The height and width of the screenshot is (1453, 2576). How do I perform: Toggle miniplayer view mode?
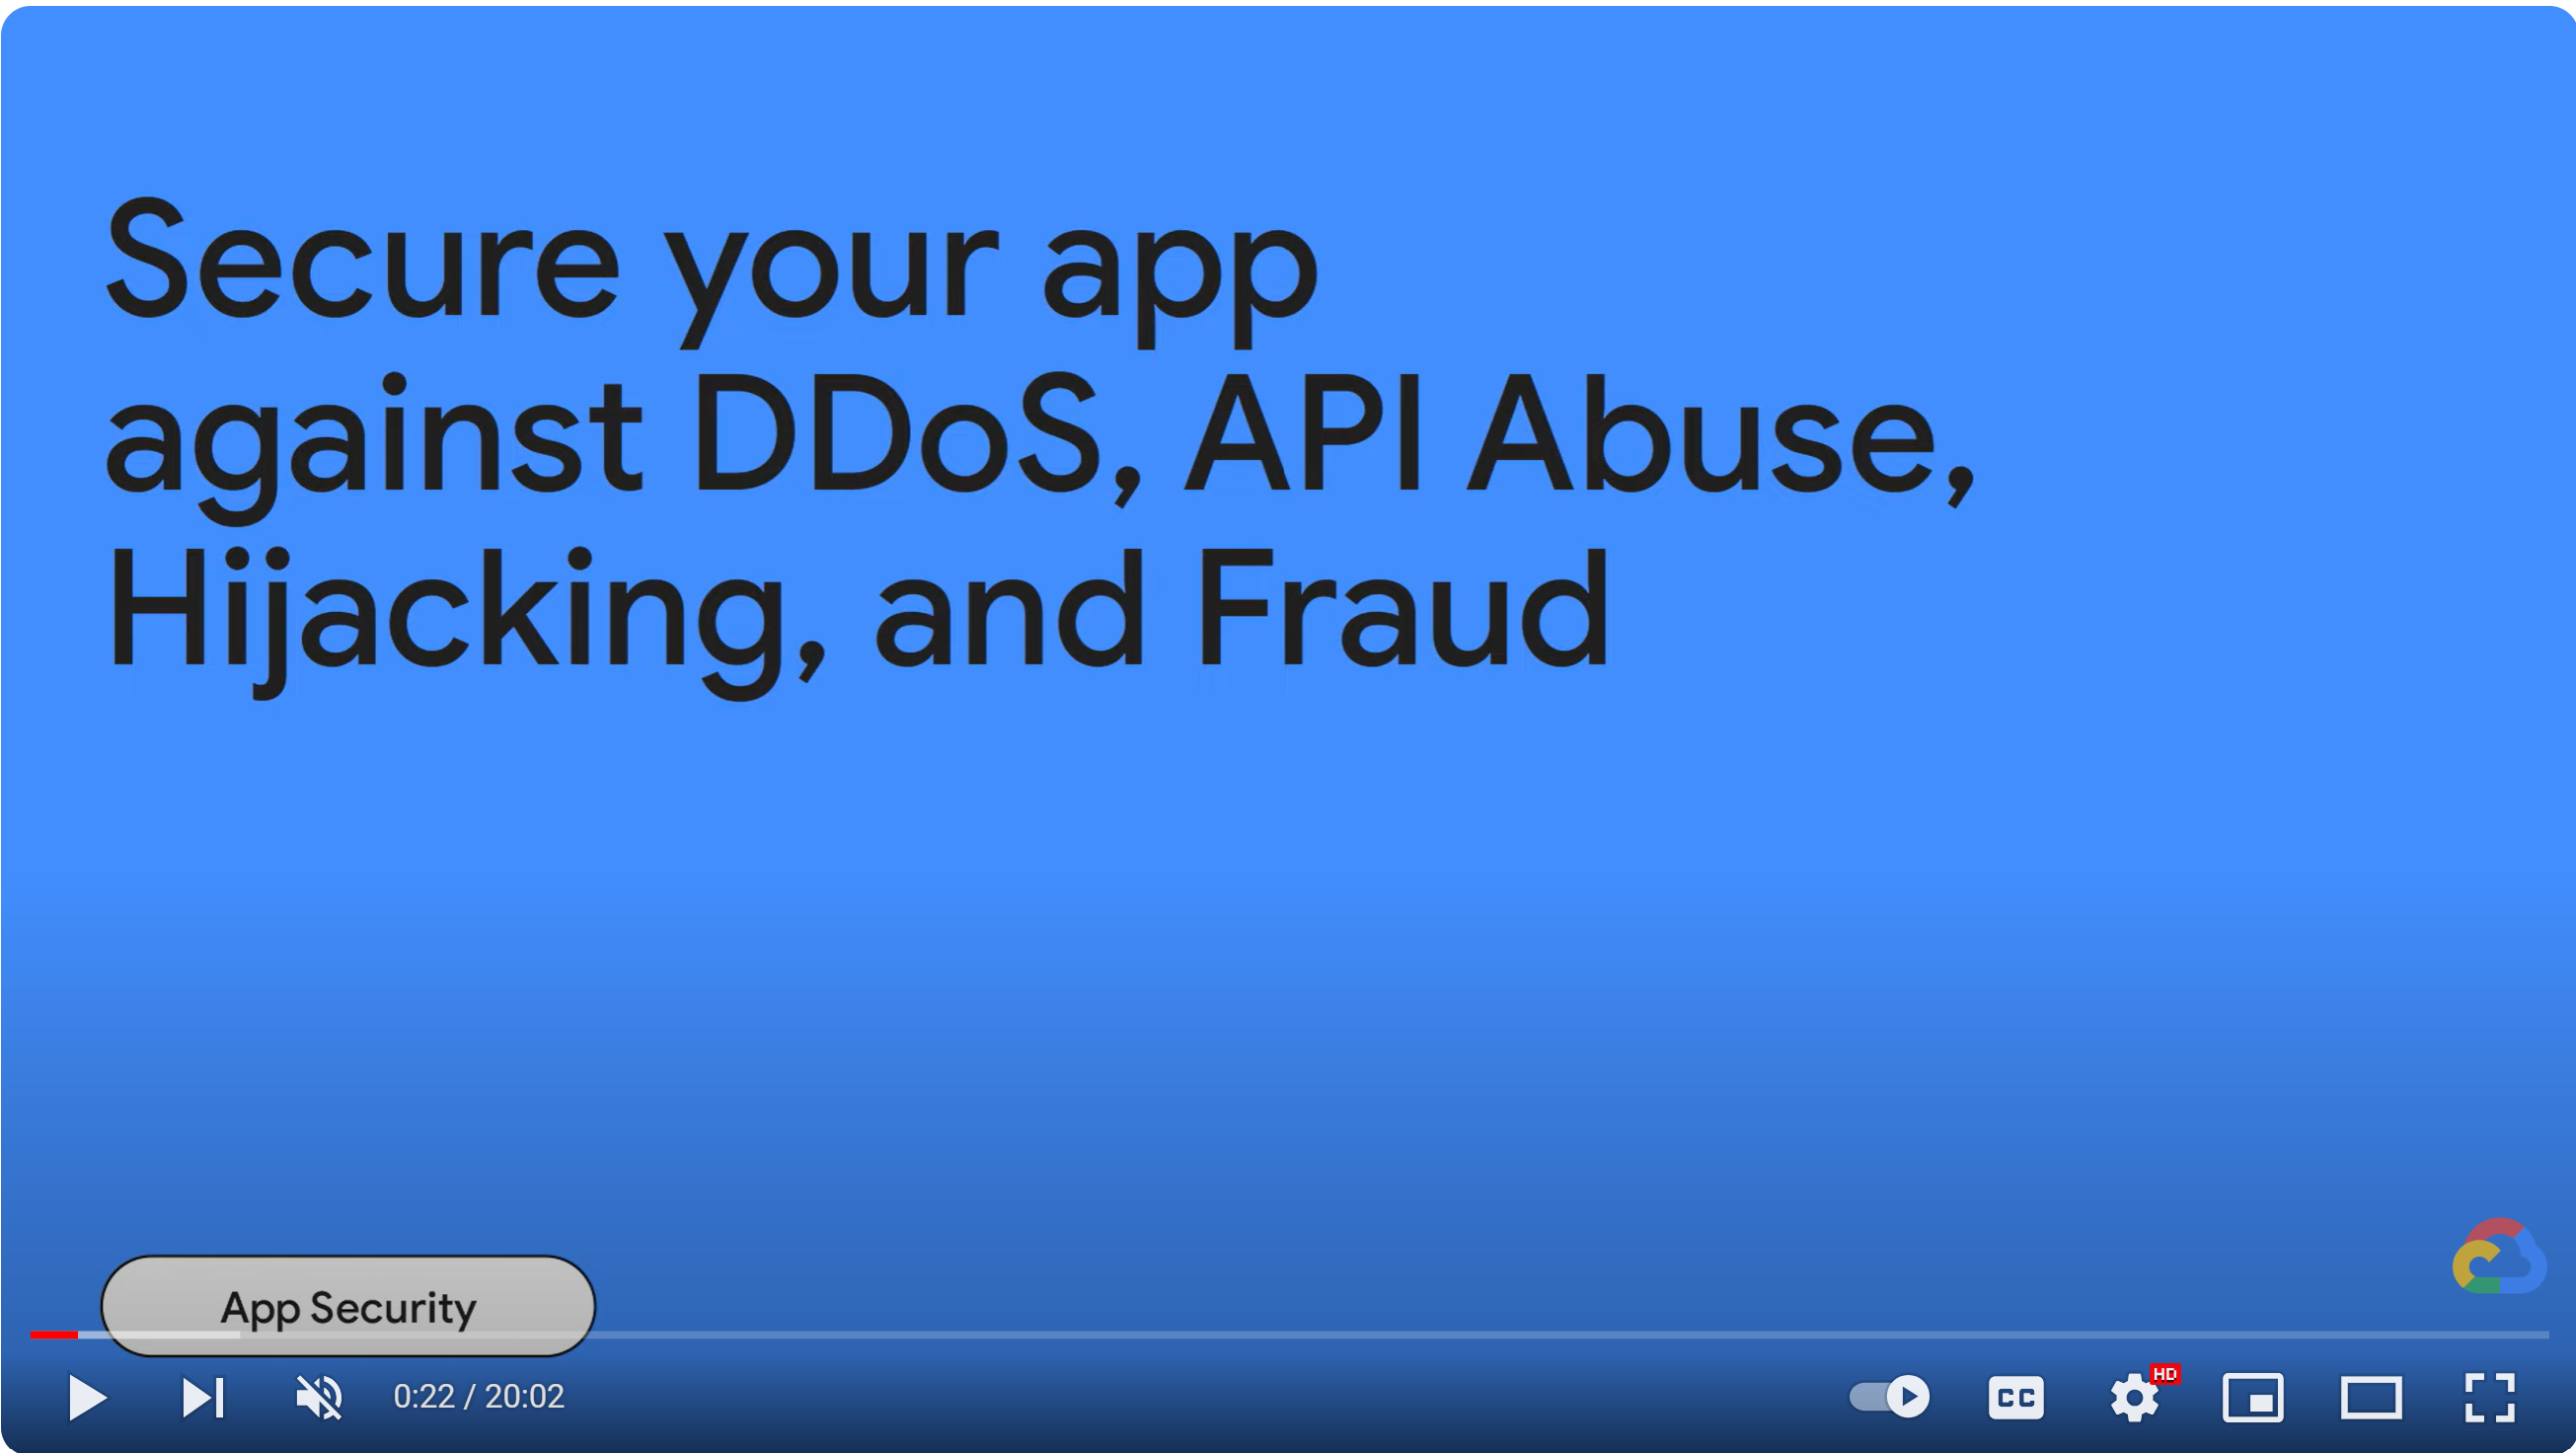pyautogui.click(x=2256, y=1397)
